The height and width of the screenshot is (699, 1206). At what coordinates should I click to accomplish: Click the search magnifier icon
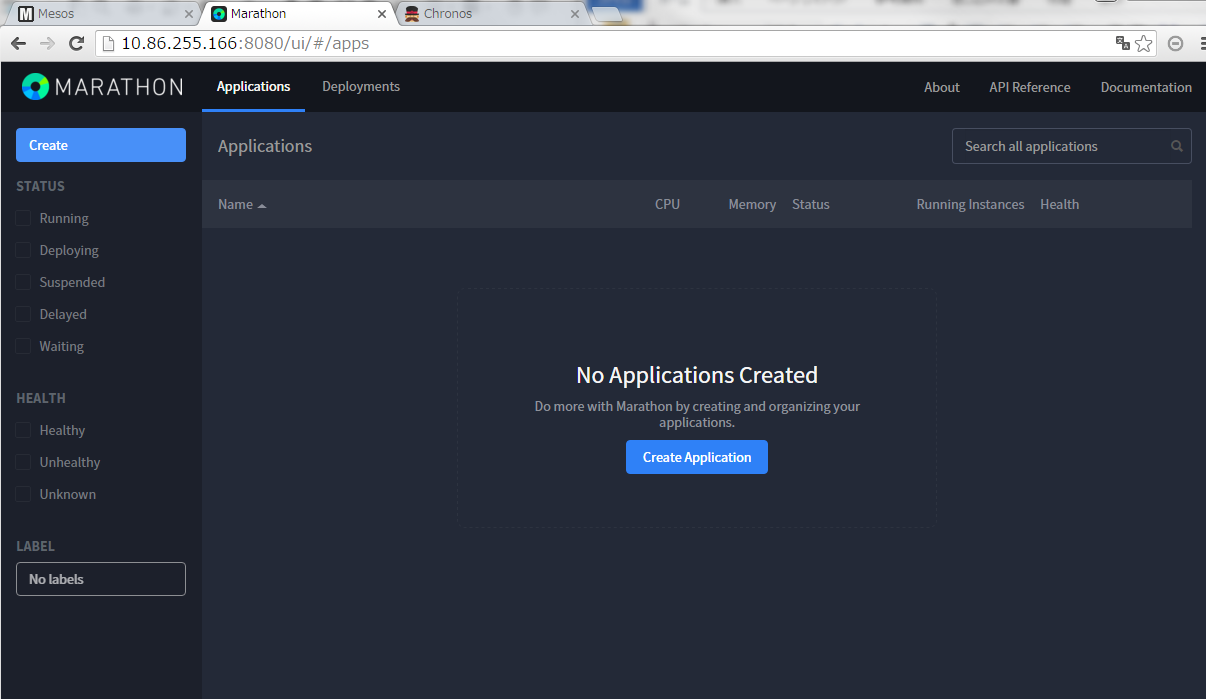click(1177, 146)
